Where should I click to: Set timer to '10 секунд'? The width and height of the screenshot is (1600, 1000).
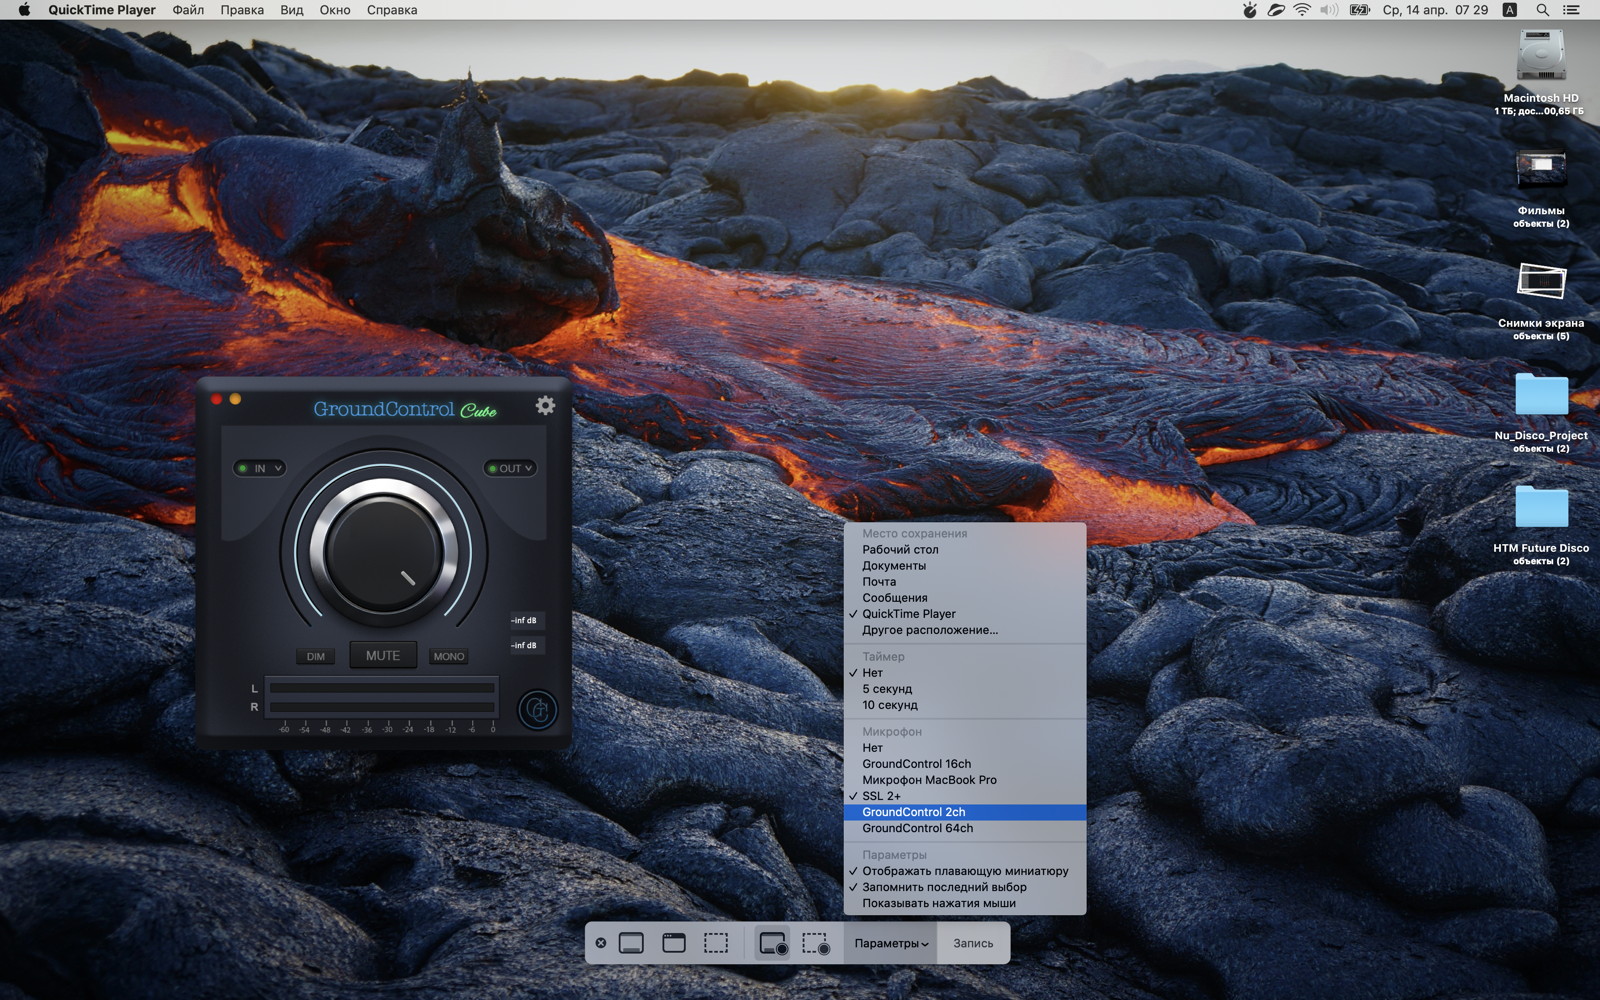point(965,705)
